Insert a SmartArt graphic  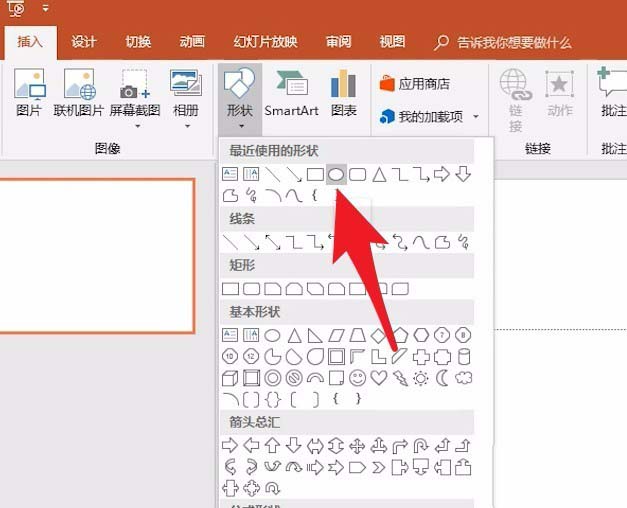292,93
